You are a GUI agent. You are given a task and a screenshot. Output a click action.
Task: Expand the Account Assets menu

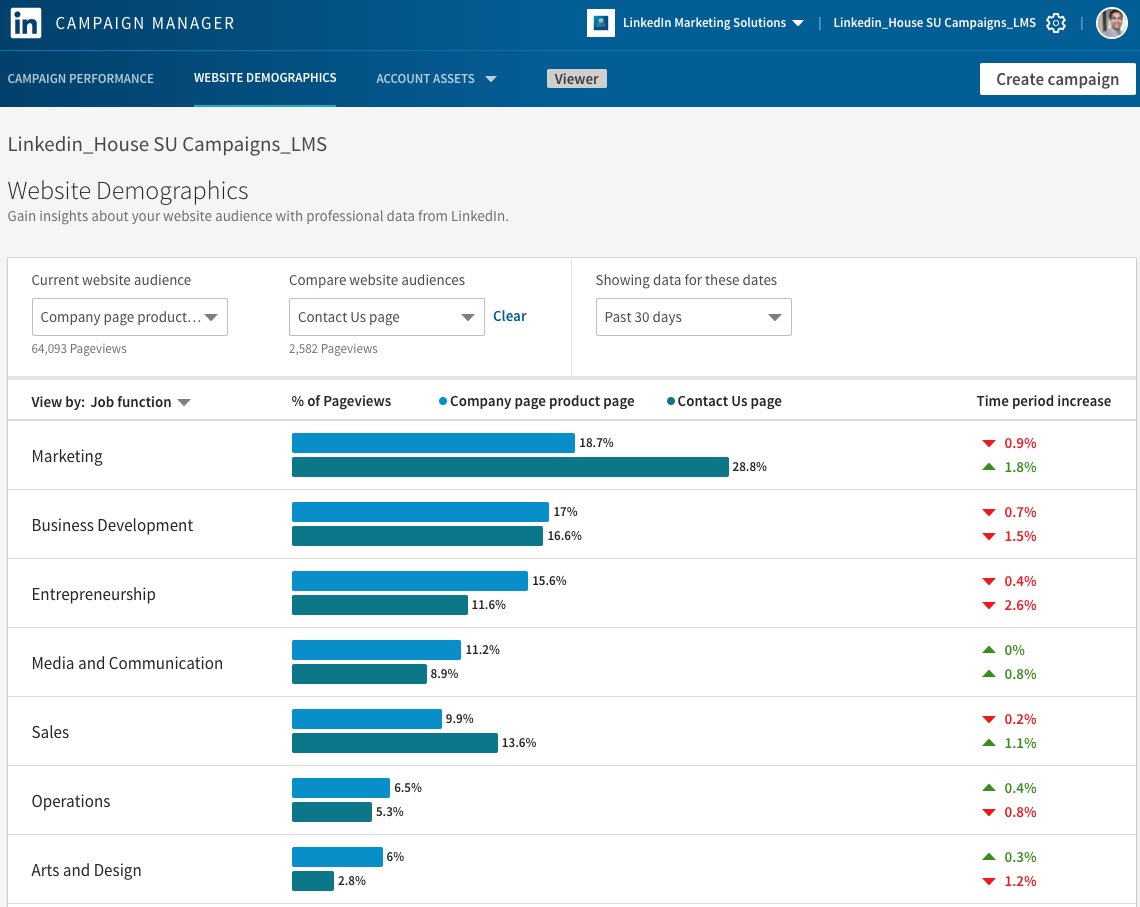436,78
